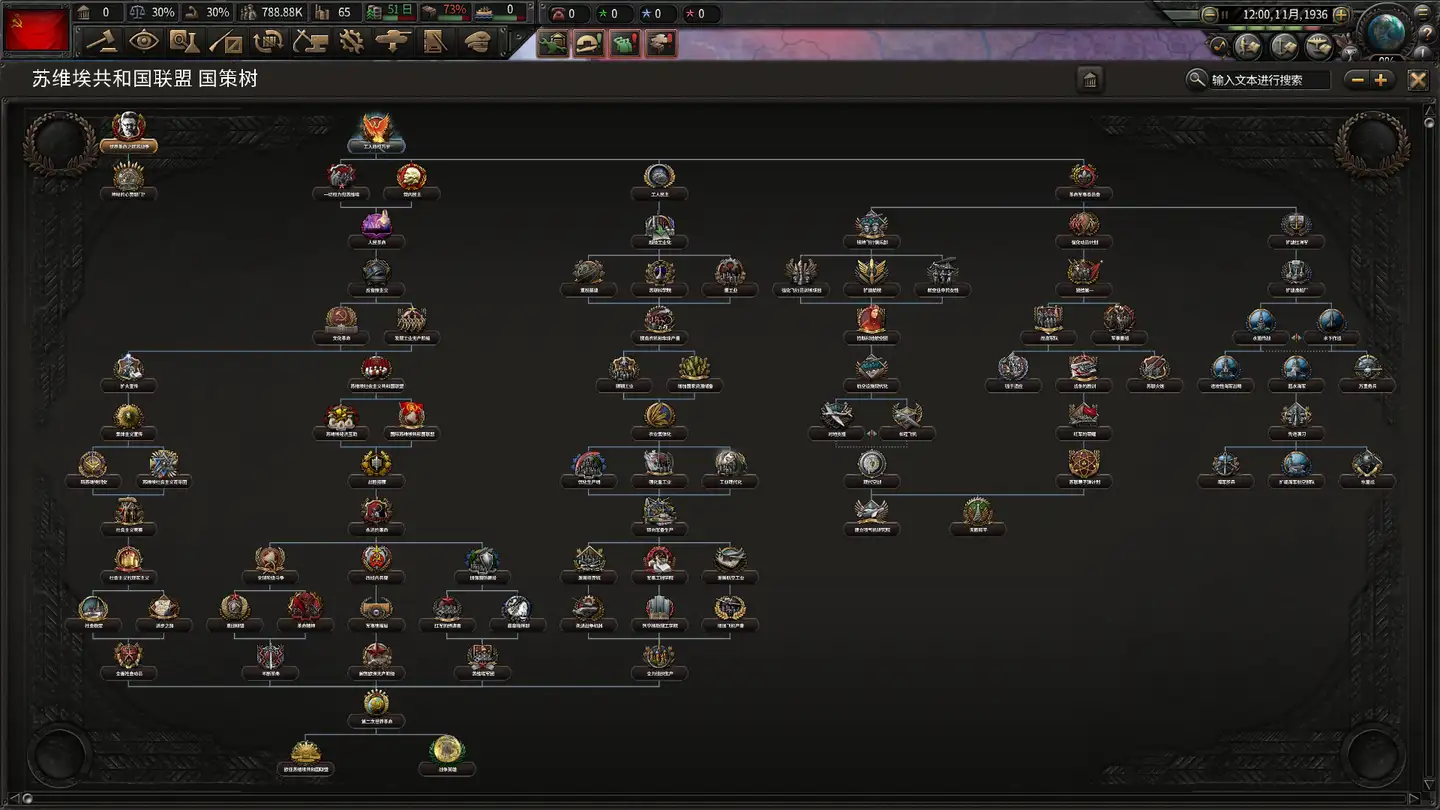Viewport: 1440px width, 810px height.
Task: Click the building icon button beside the search box
Action: coord(1090,80)
